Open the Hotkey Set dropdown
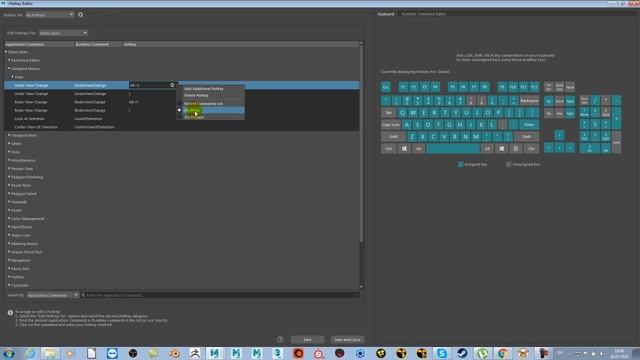 click(49, 15)
